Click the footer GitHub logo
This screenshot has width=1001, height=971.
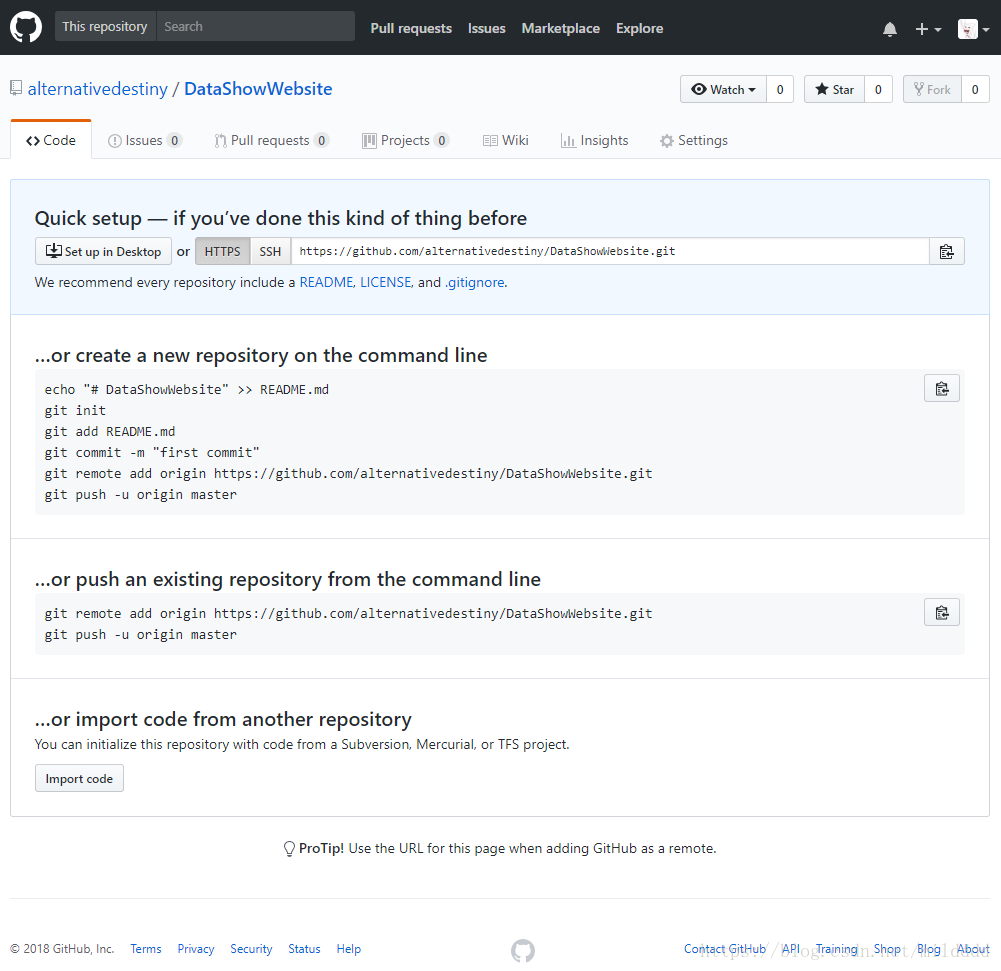tap(523, 951)
